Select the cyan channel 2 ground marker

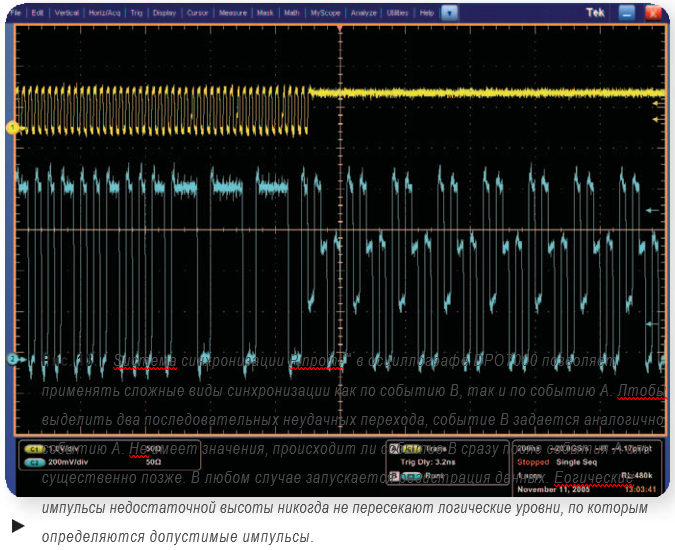(12, 358)
